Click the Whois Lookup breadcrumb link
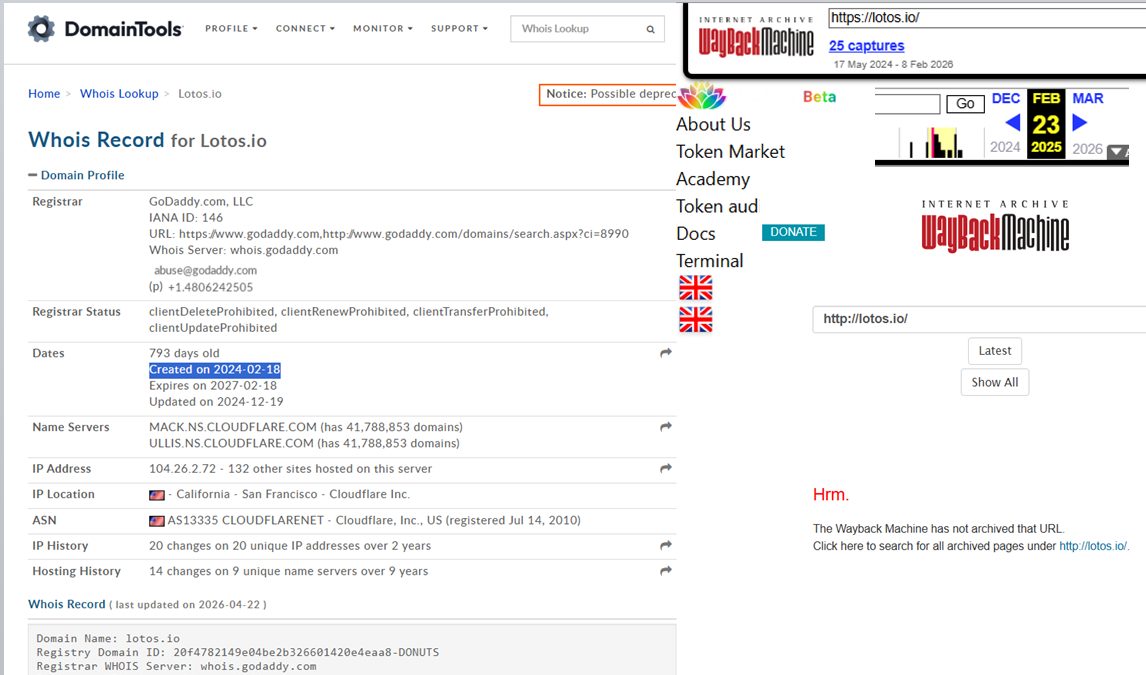 (x=119, y=94)
